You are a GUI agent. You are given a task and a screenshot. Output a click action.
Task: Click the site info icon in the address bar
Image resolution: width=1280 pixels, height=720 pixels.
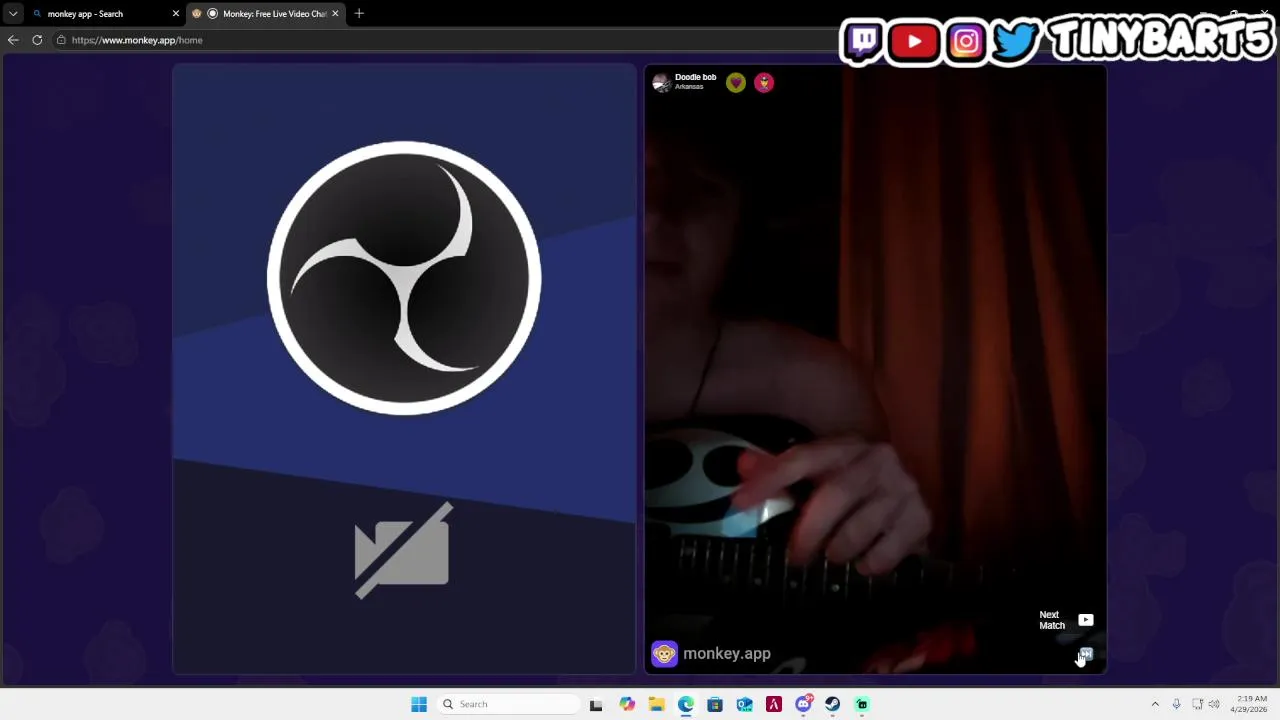click(x=61, y=40)
